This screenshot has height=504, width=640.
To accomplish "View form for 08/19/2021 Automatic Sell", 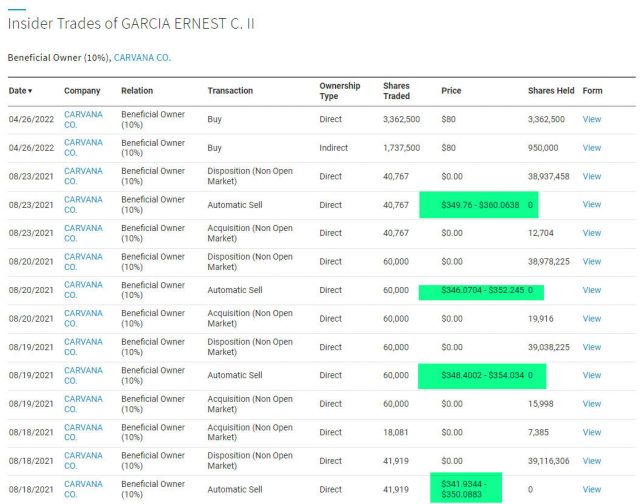I will tap(592, 376).
